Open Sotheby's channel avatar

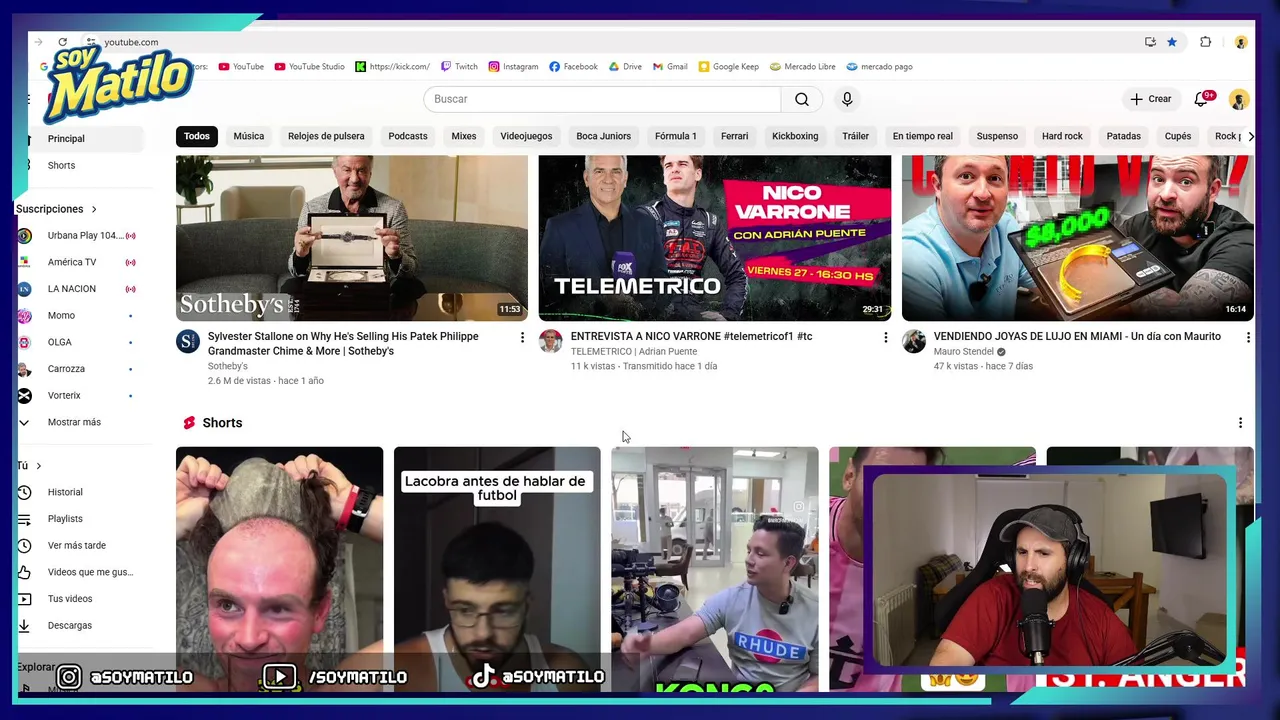(188, 342)
